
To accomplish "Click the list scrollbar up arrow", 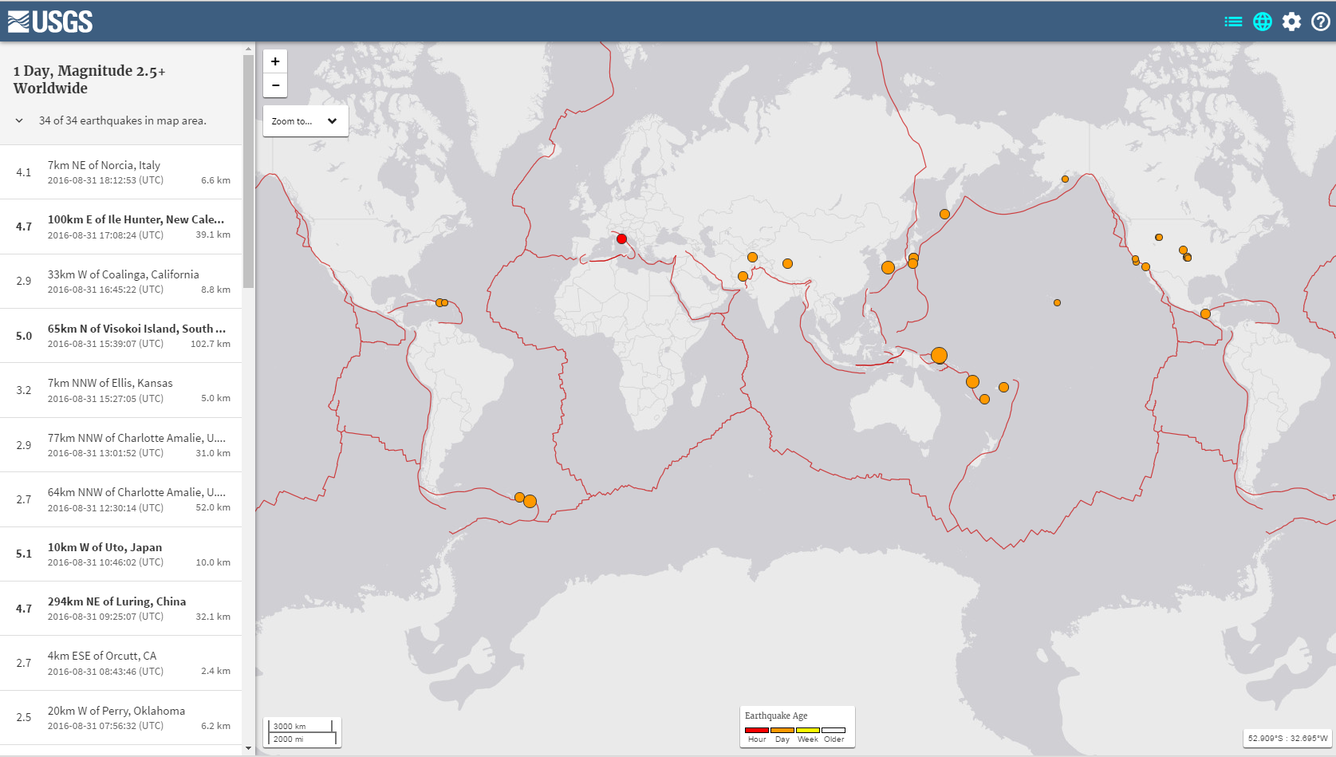I will (x=249, y=48).
